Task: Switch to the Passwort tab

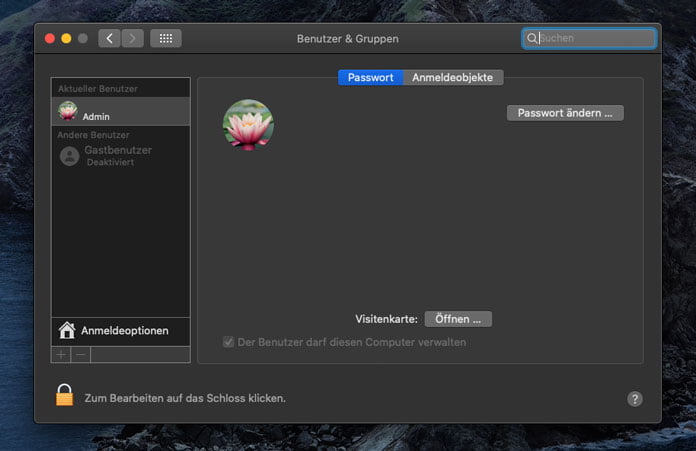Action: [x=370, y=77]
